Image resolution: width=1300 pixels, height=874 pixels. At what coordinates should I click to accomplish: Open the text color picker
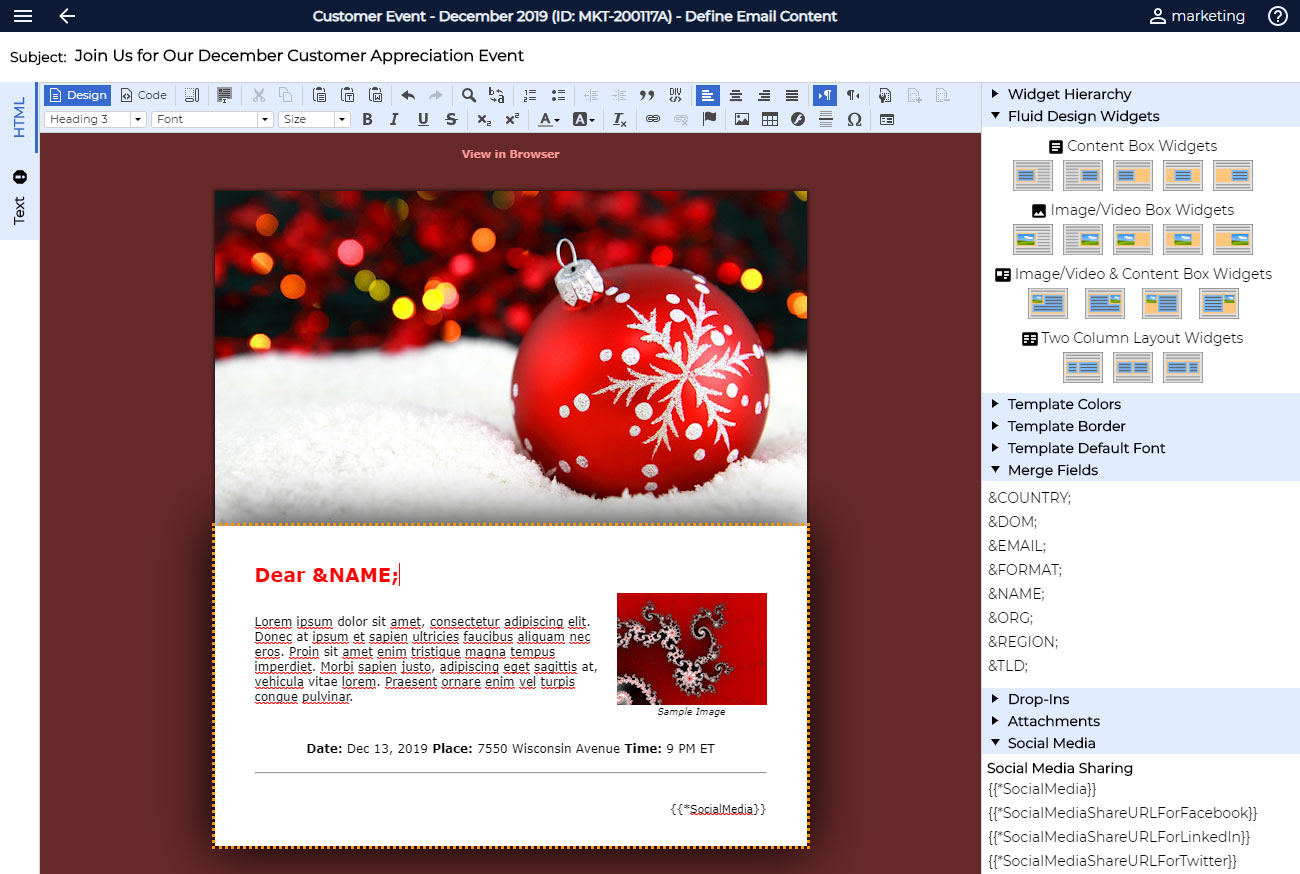[x=549, y=119]
